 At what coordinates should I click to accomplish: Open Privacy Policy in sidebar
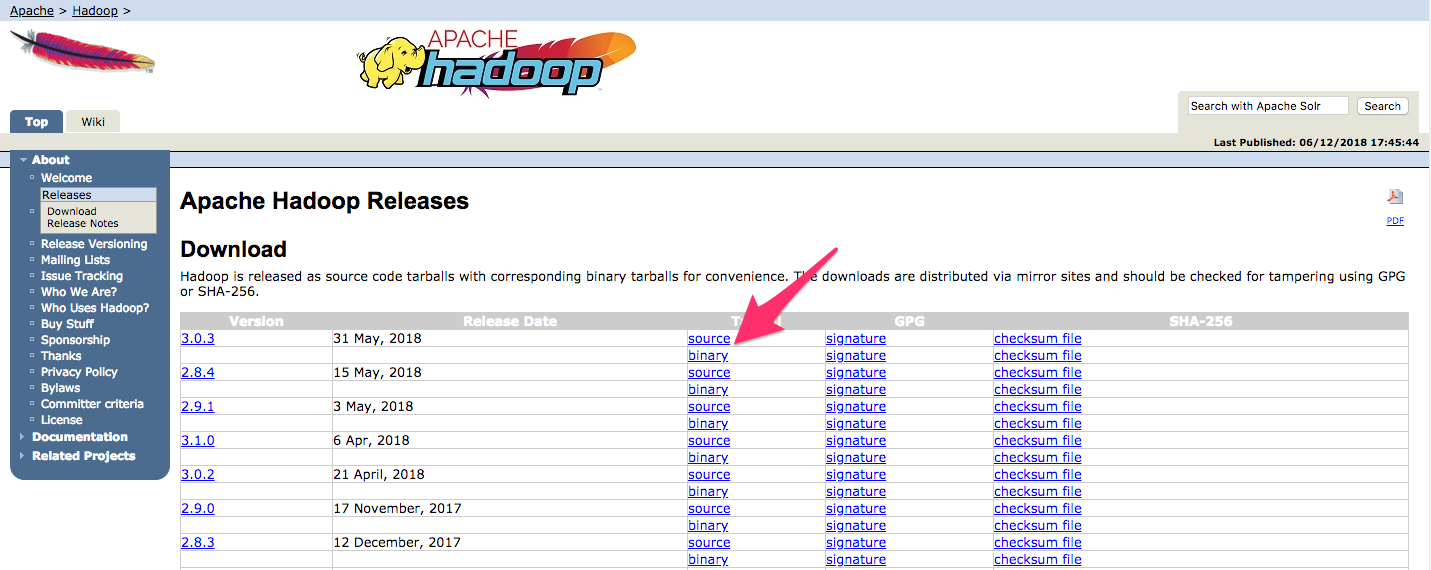(x=79, y=372)
